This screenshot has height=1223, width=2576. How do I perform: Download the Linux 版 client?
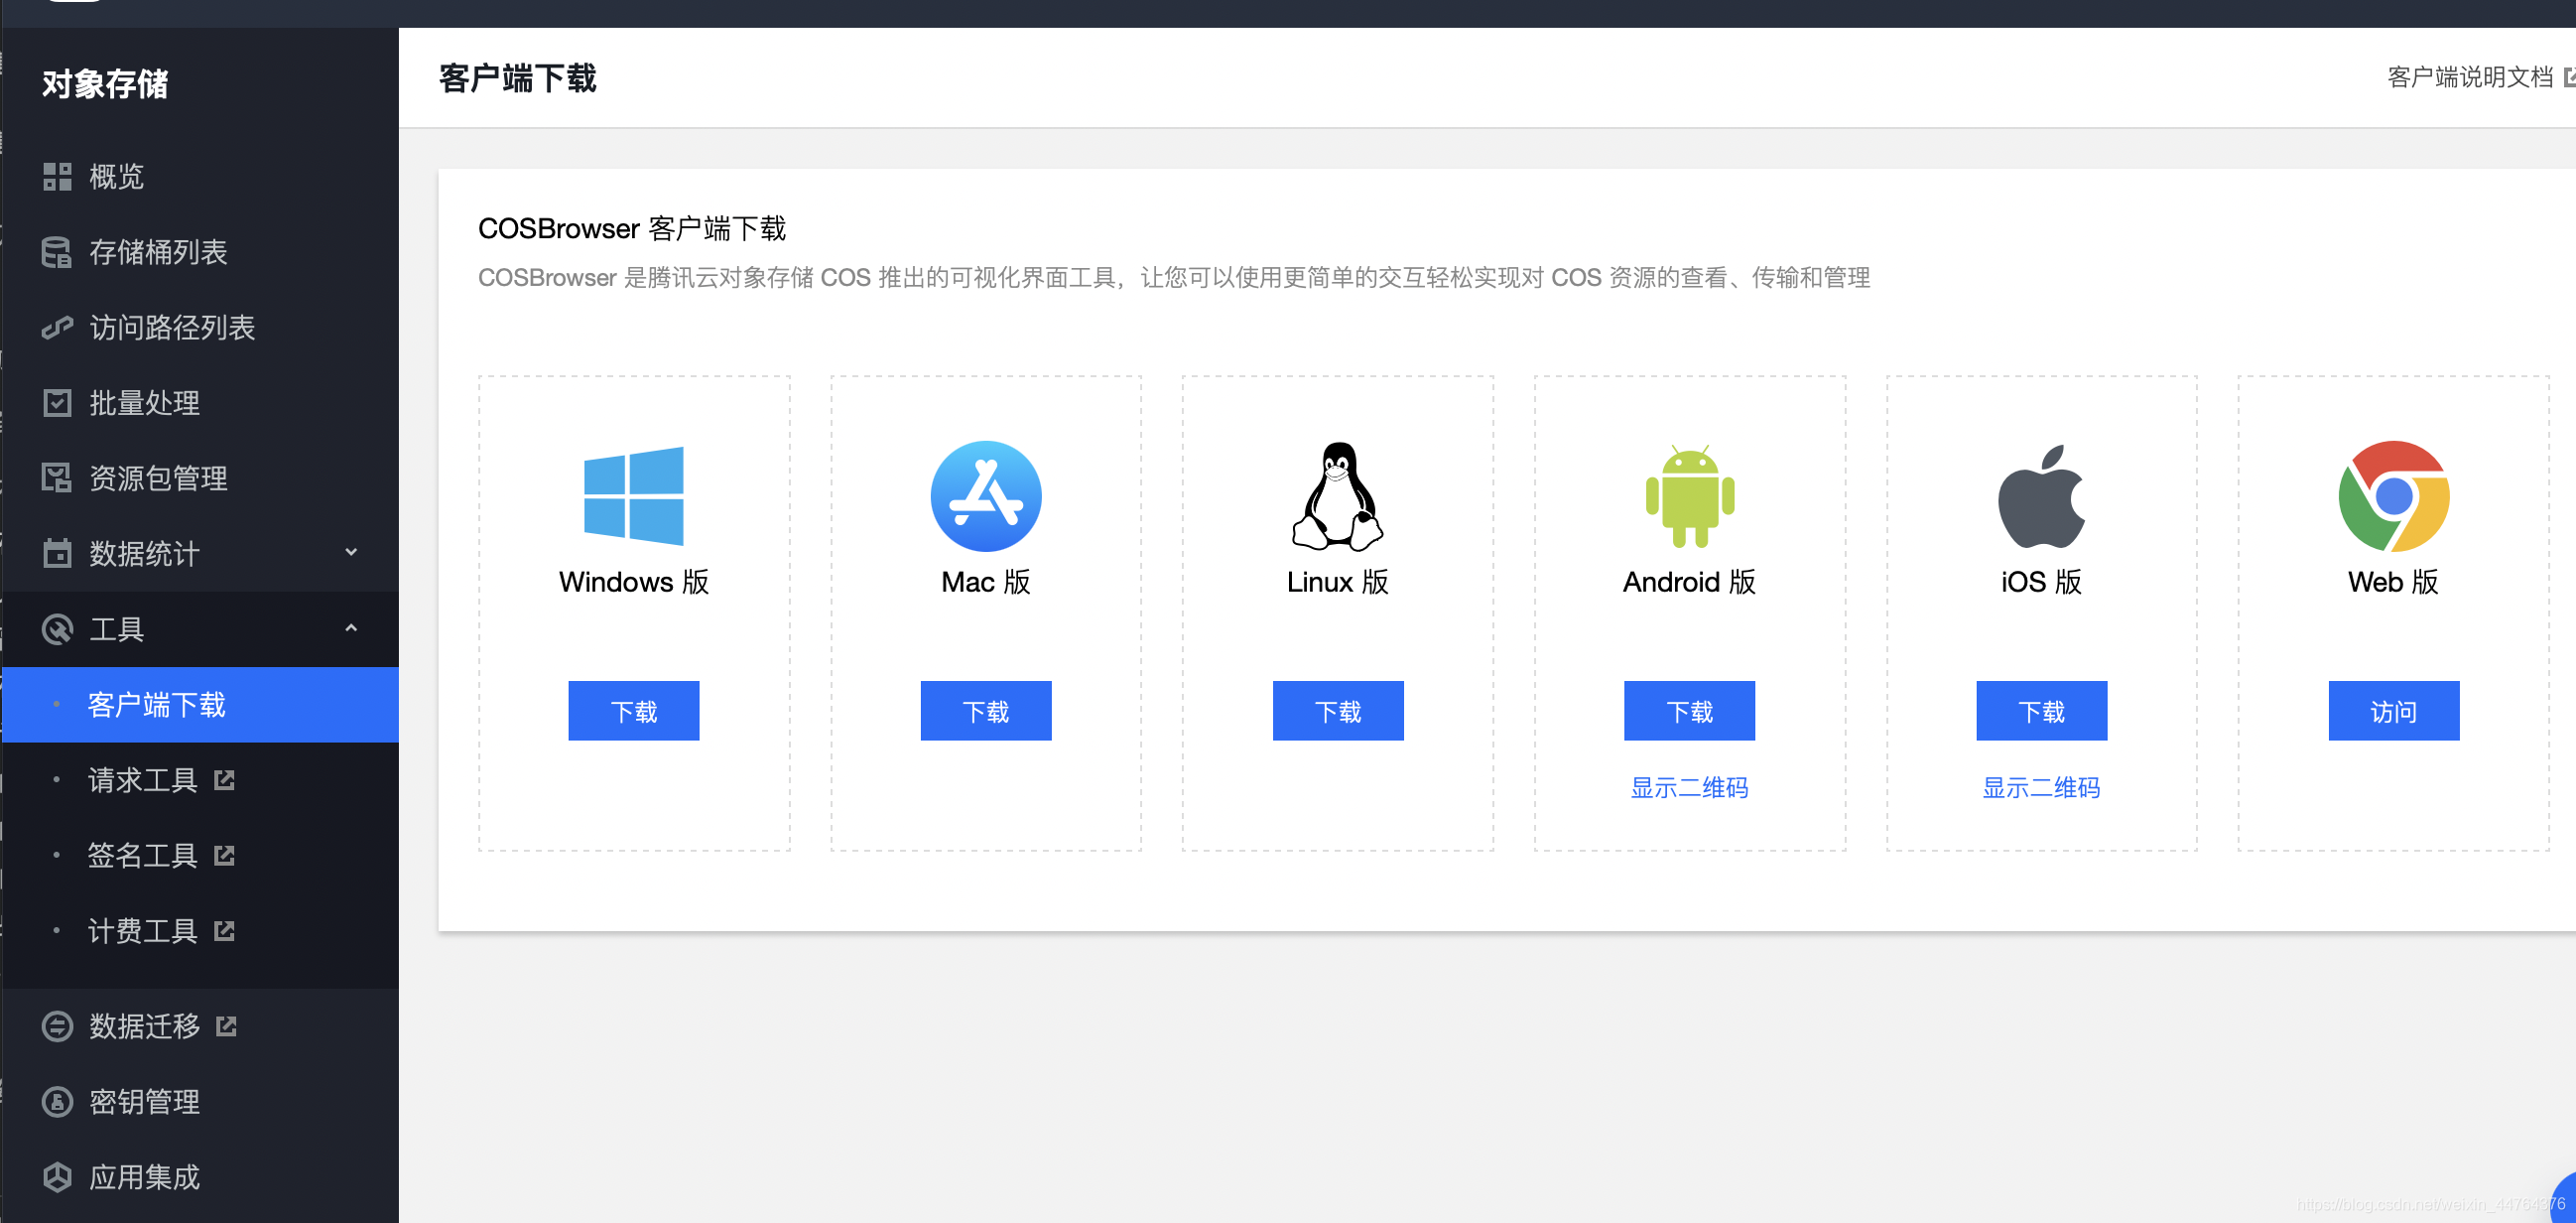[x=1338, y=711]
